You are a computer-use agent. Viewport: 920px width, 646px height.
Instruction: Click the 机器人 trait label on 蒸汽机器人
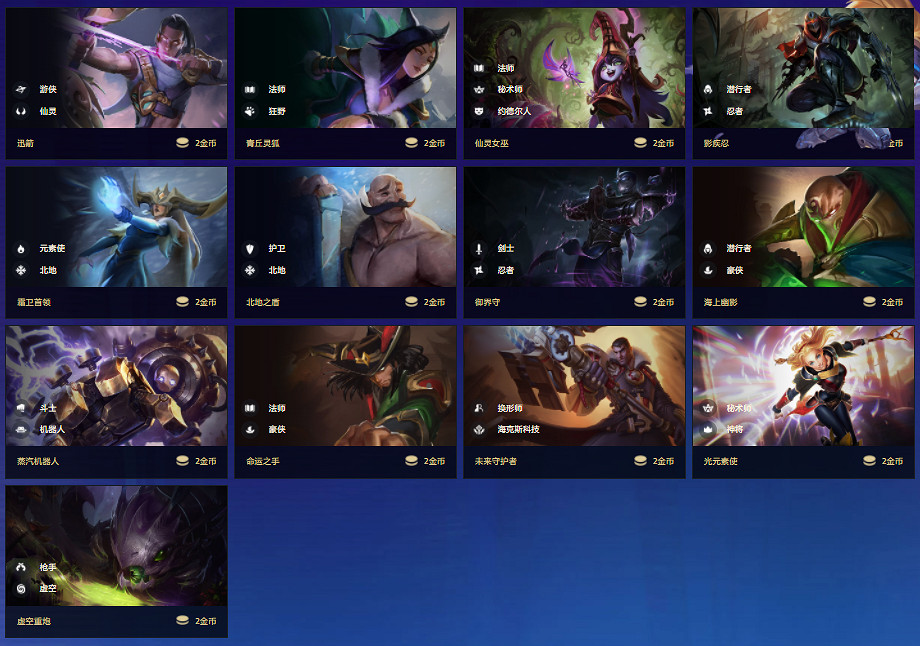pyautogui.click(x=52, y=429)
